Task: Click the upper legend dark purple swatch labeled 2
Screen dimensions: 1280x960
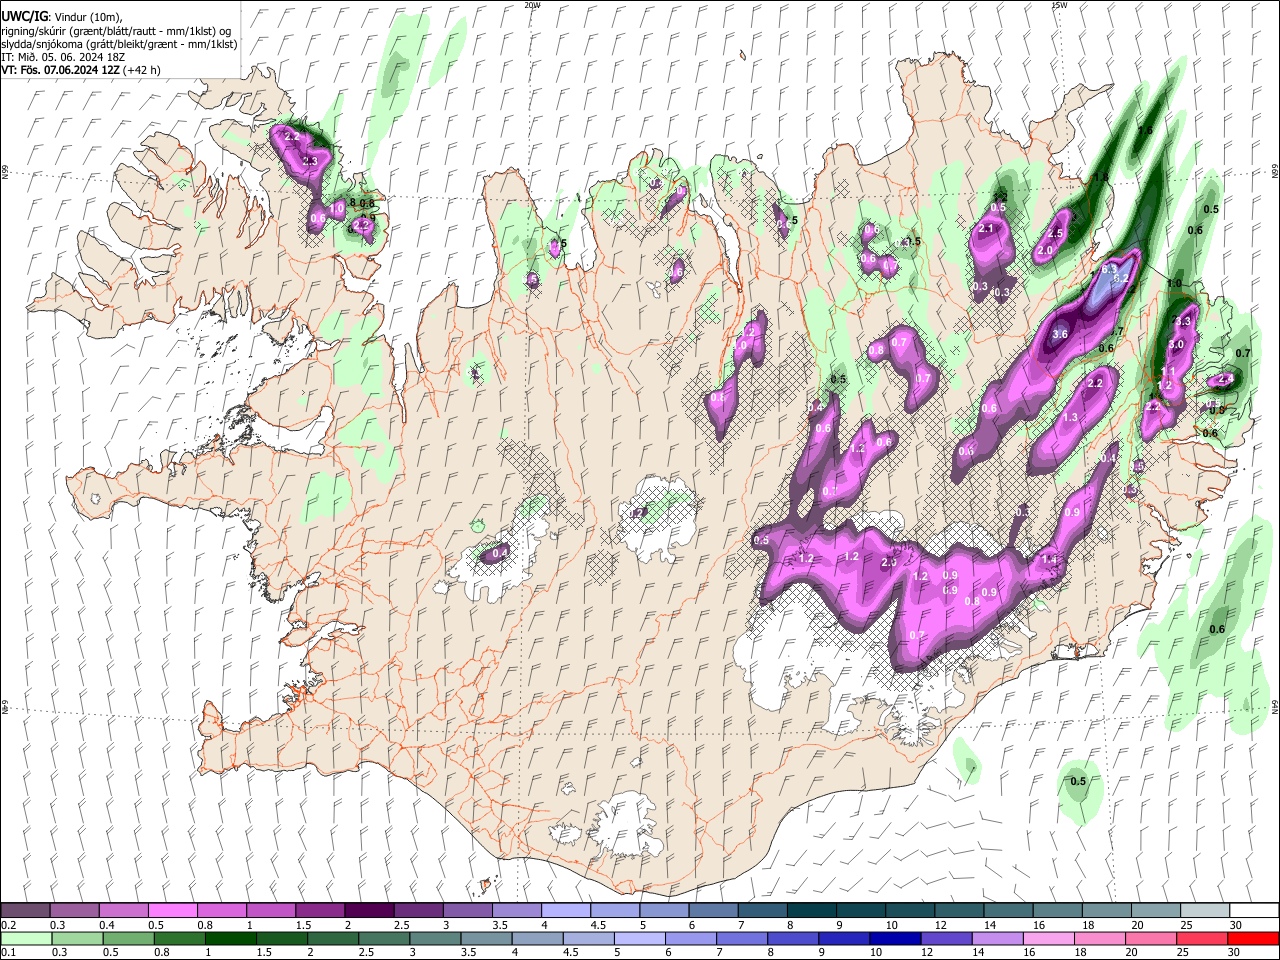Action: 369,910
